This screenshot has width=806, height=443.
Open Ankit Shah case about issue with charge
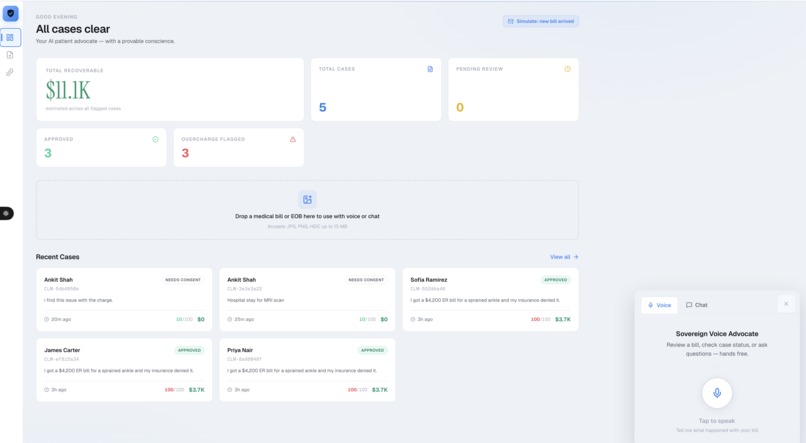(x=124, y=299)
